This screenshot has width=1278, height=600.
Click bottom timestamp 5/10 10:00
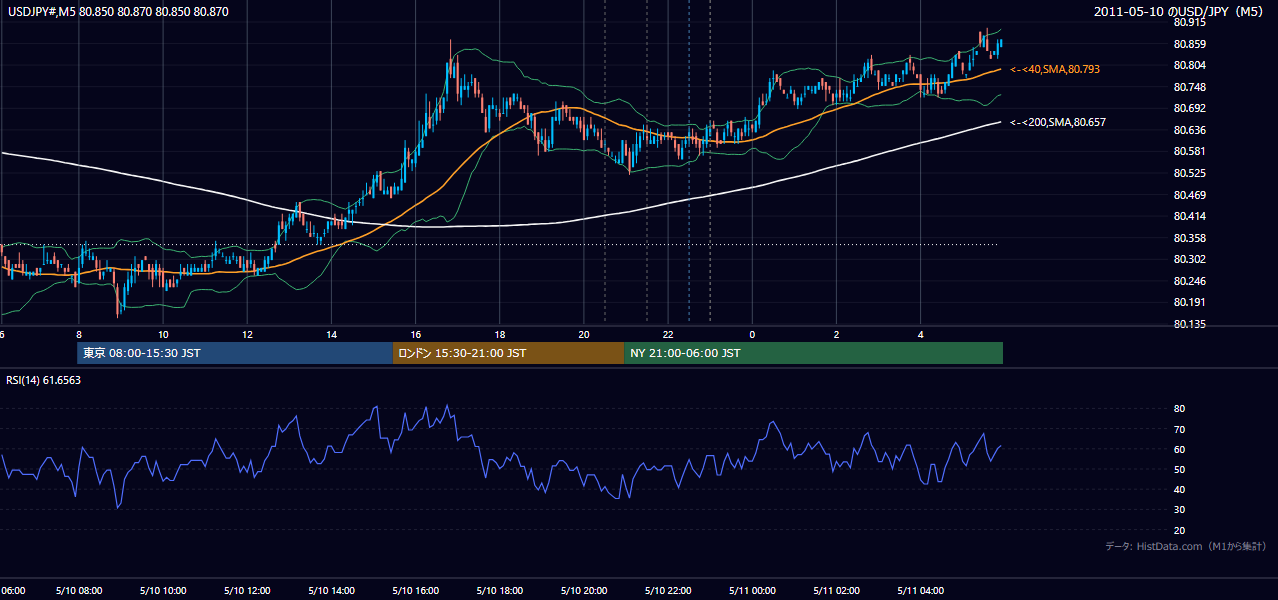[162, 591]
